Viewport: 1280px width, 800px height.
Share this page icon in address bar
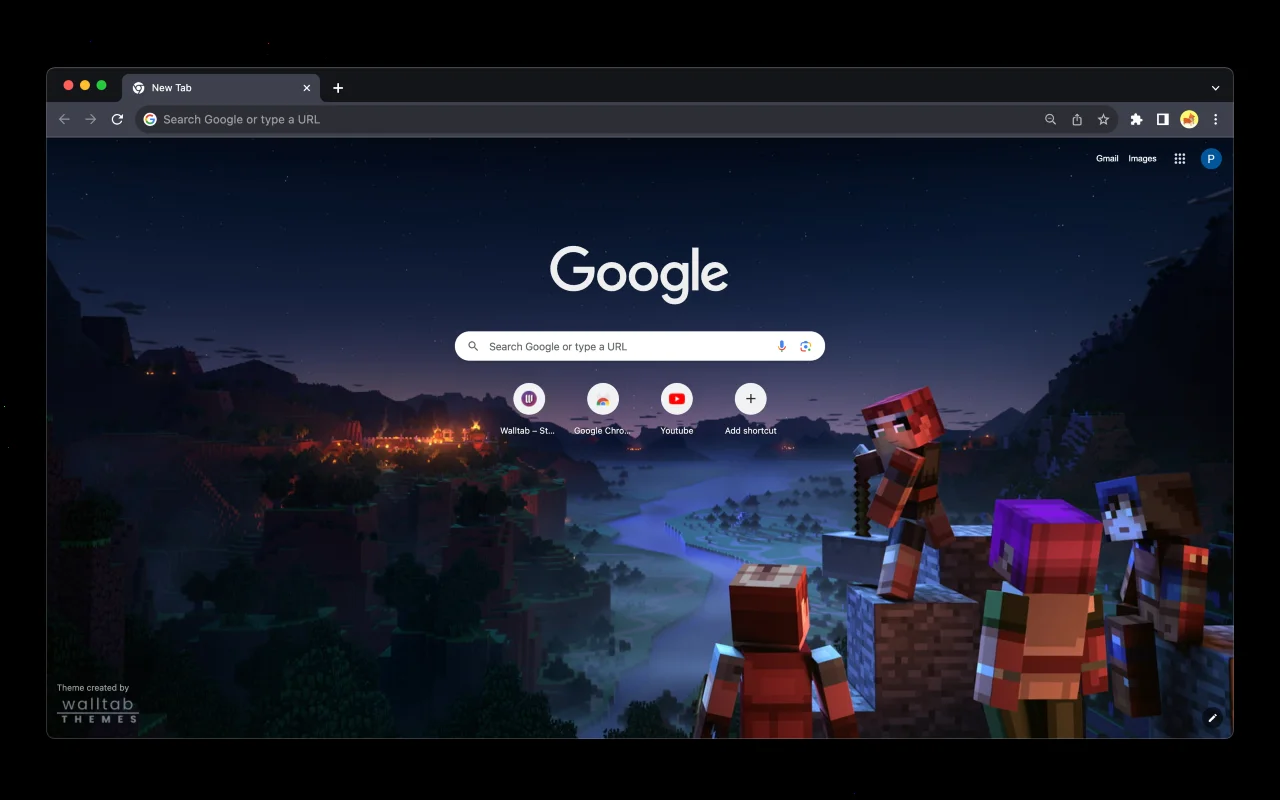pyautogui.click(x=1077, y=119)
